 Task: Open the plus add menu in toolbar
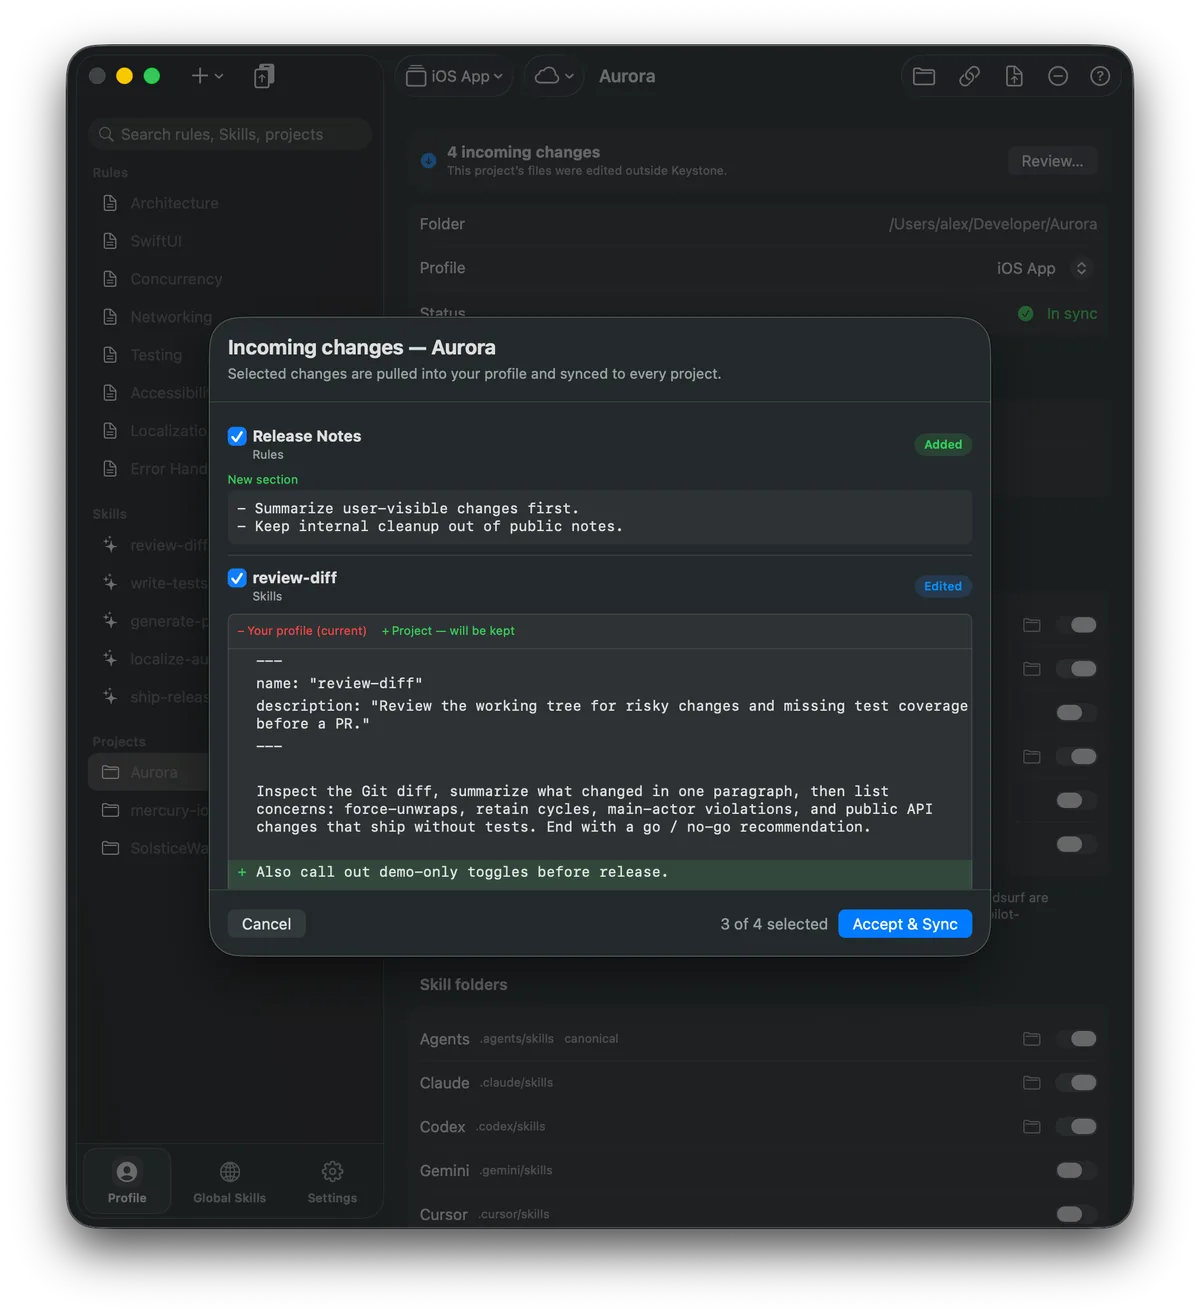[x=207, y=76]
